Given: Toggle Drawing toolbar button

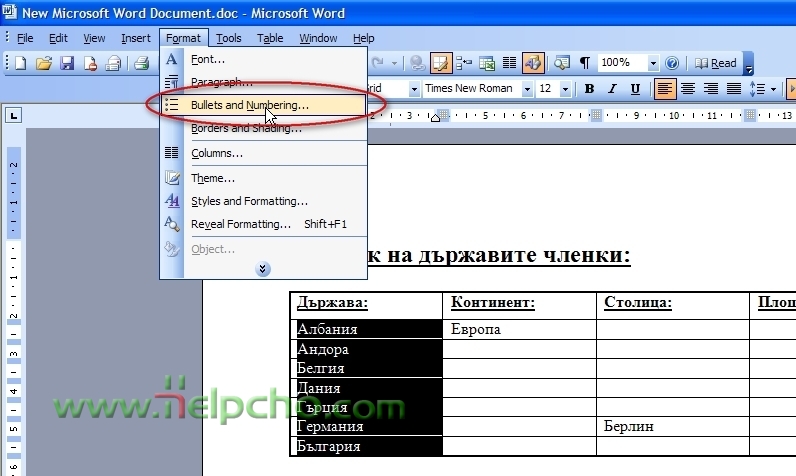Looking at the screenshot, I should click(533, 63).
